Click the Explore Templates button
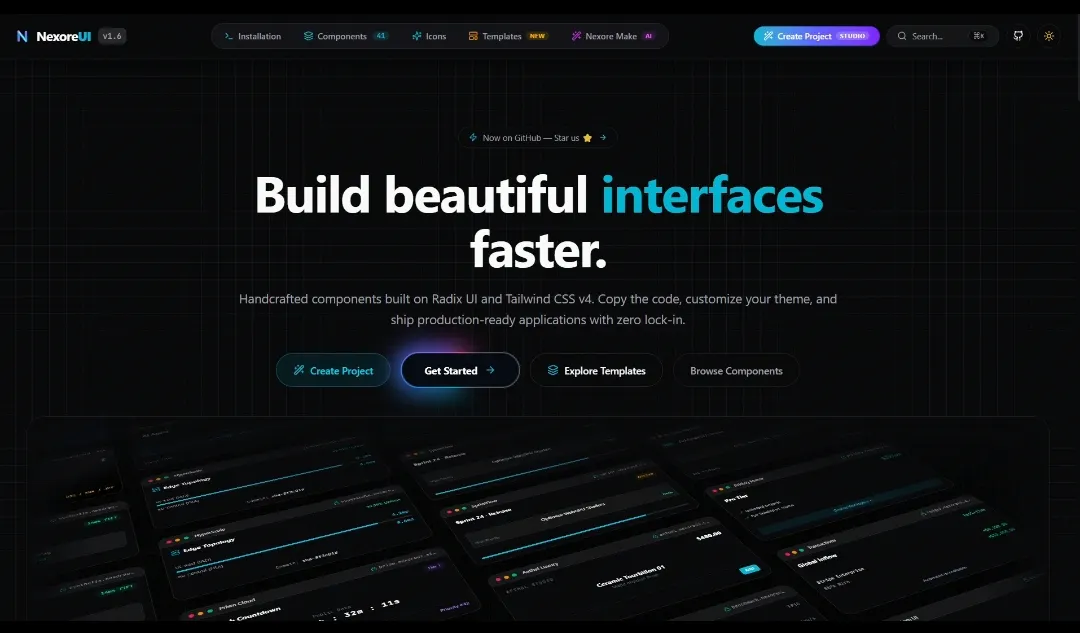Screen dimensions: 1080x633 click(x=596, y=371)
